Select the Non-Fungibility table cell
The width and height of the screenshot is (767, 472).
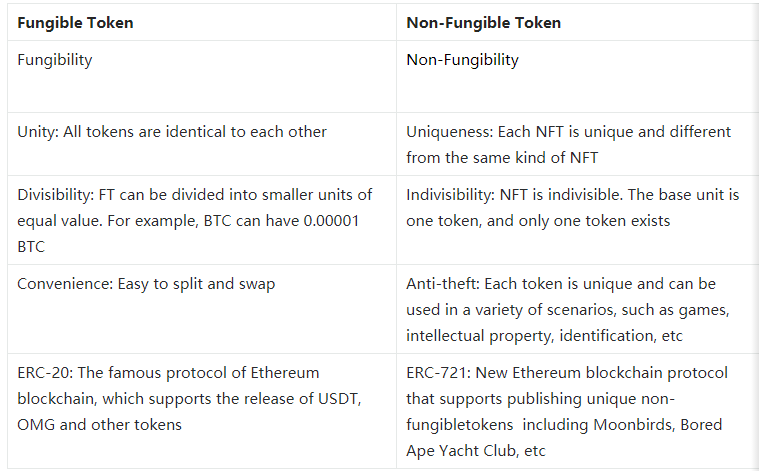[577, 76]
